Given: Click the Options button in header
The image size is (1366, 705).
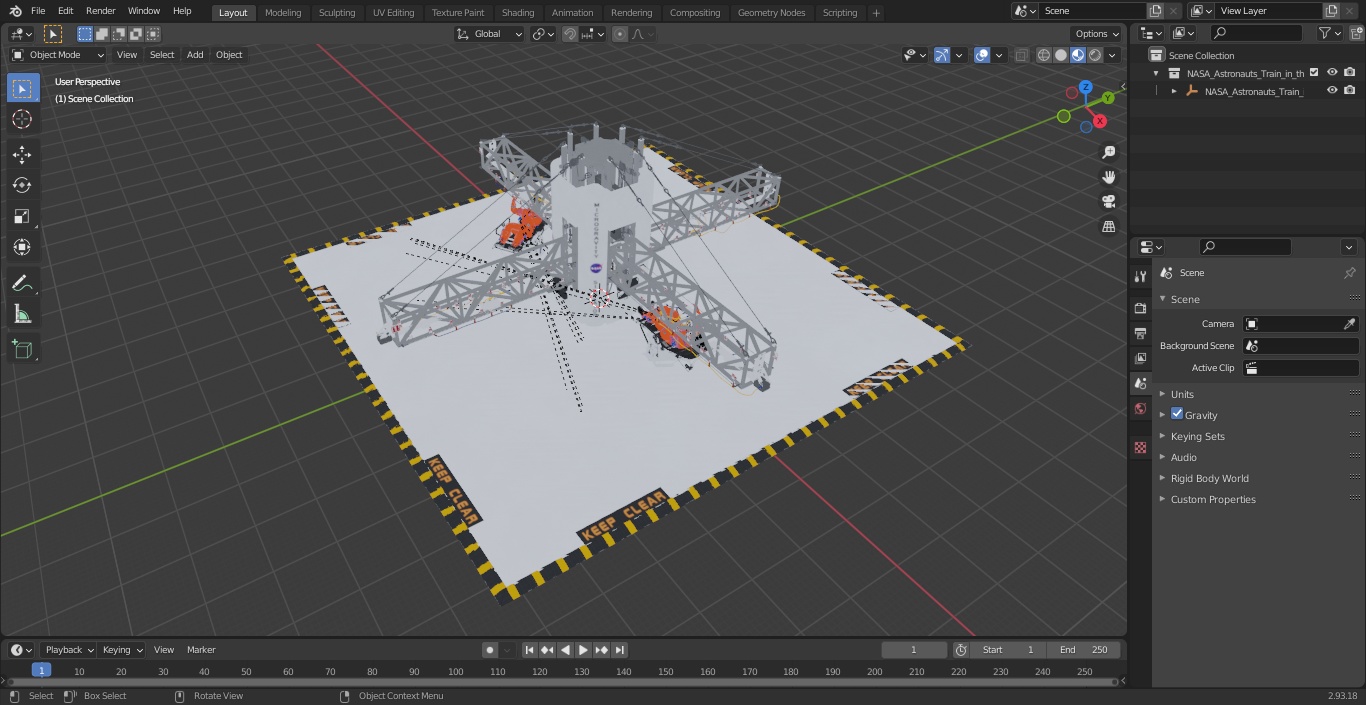Looking at the screenshot, I should [1096, 34].
